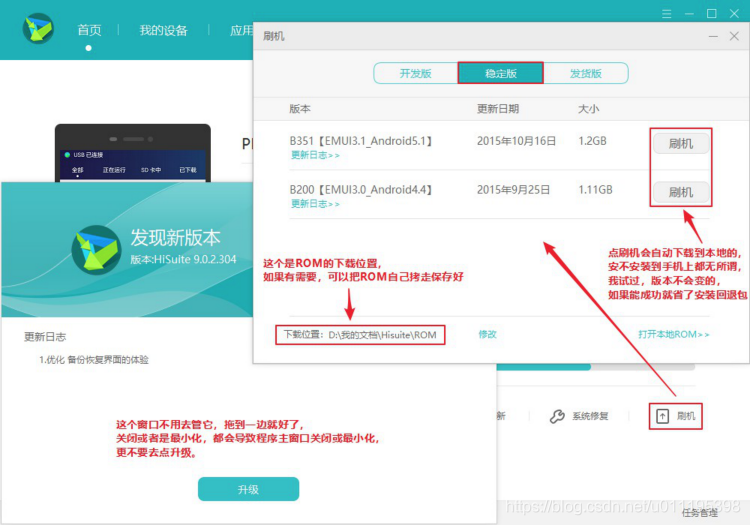Click the 大小 column header
Screen dimensions: 750x525
pos(588,109)
